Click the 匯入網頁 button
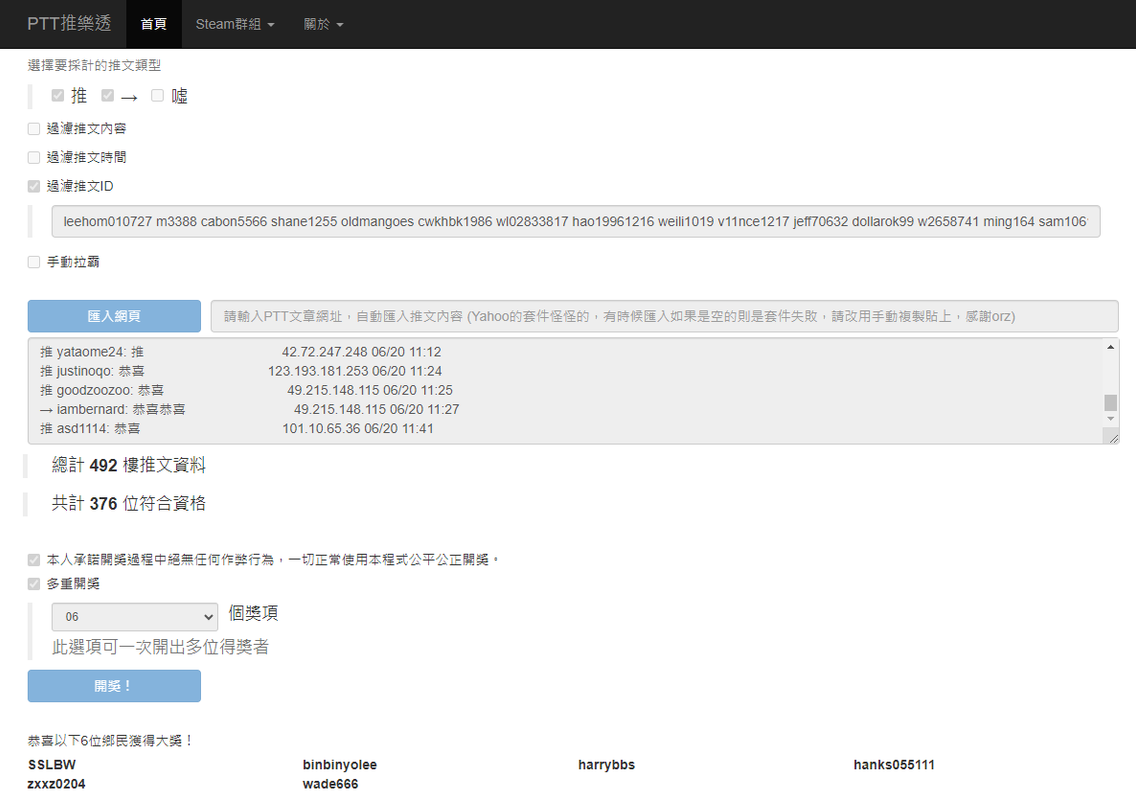The width and height of the screenshot is (1136, 800). pos(114,316)
